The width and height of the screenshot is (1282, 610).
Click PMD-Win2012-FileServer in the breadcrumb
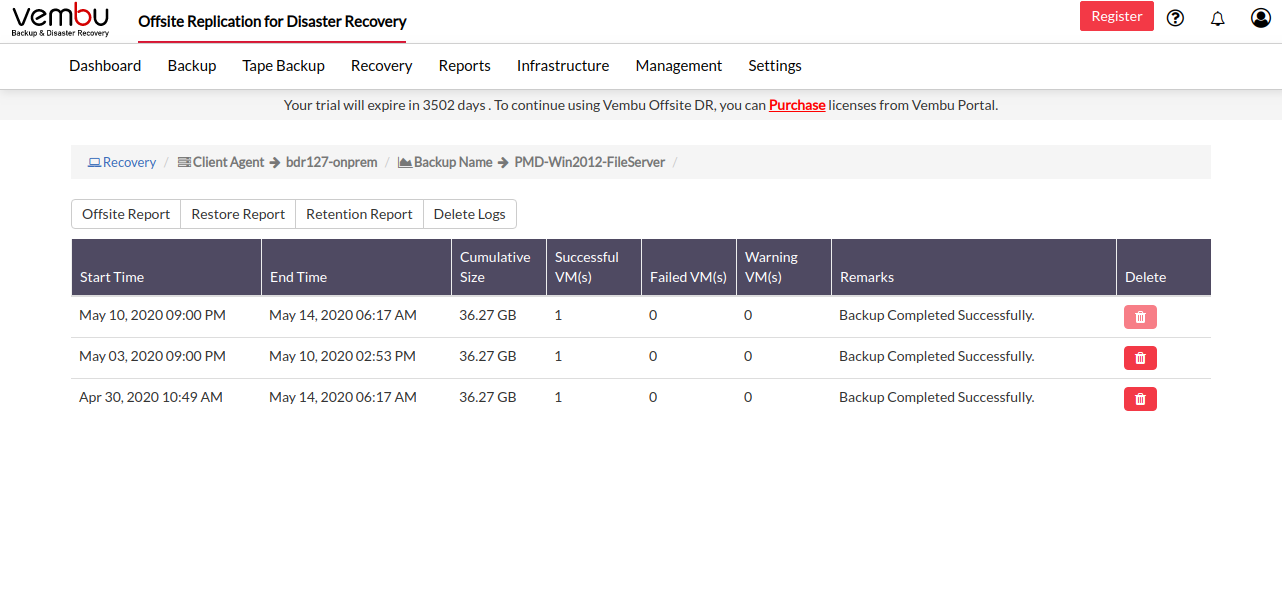[x=590, y=162]
